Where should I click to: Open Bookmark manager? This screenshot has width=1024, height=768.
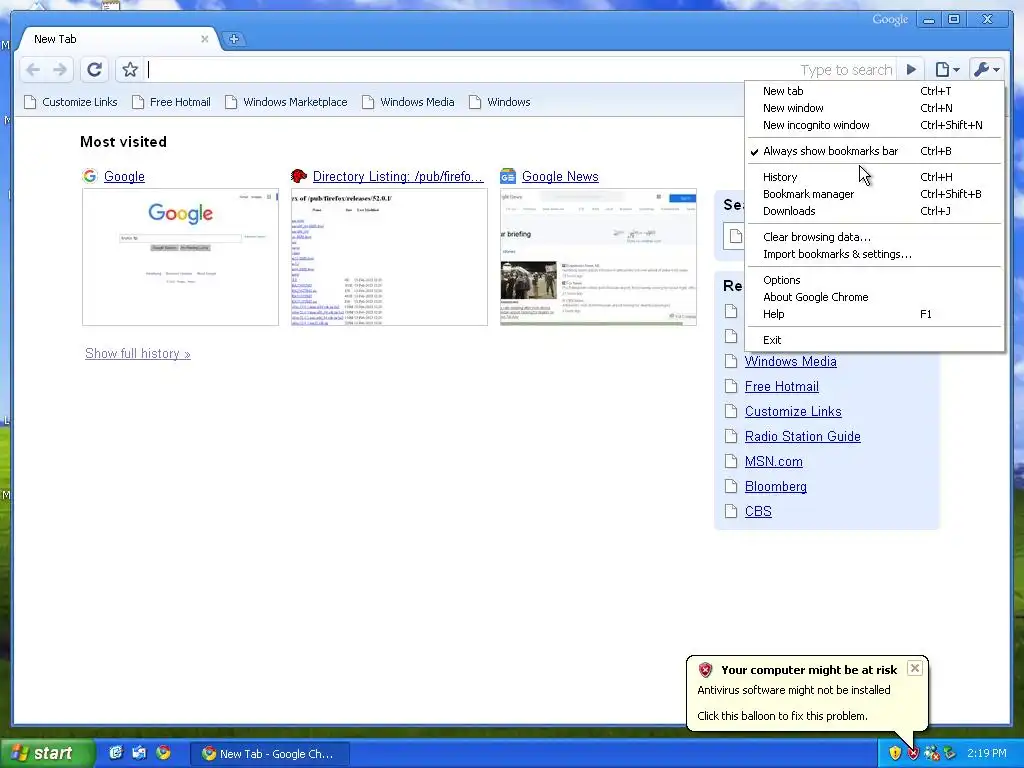click(874, 194)
